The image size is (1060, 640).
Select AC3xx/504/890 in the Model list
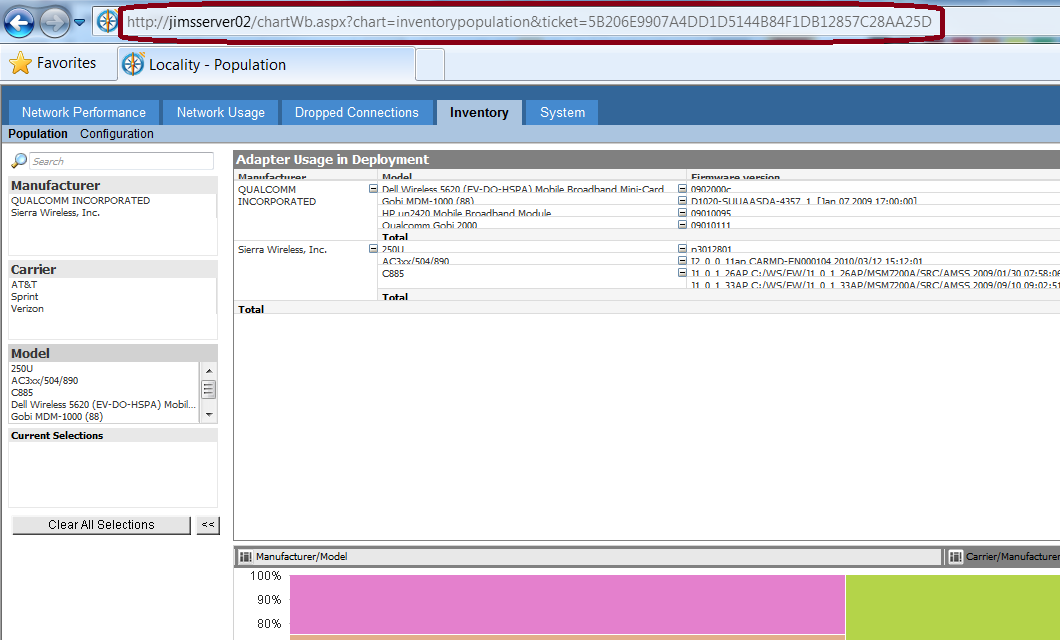tap(45, 380)
